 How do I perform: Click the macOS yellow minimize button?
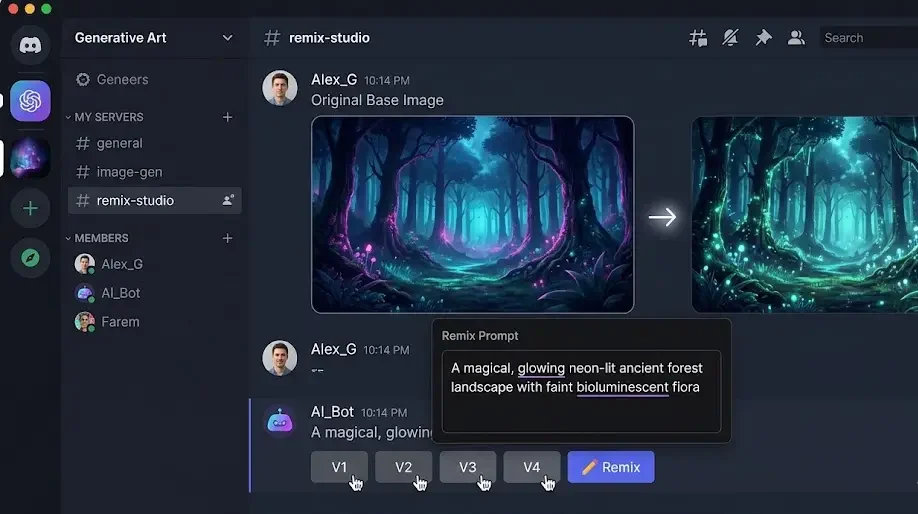[30, 9]
